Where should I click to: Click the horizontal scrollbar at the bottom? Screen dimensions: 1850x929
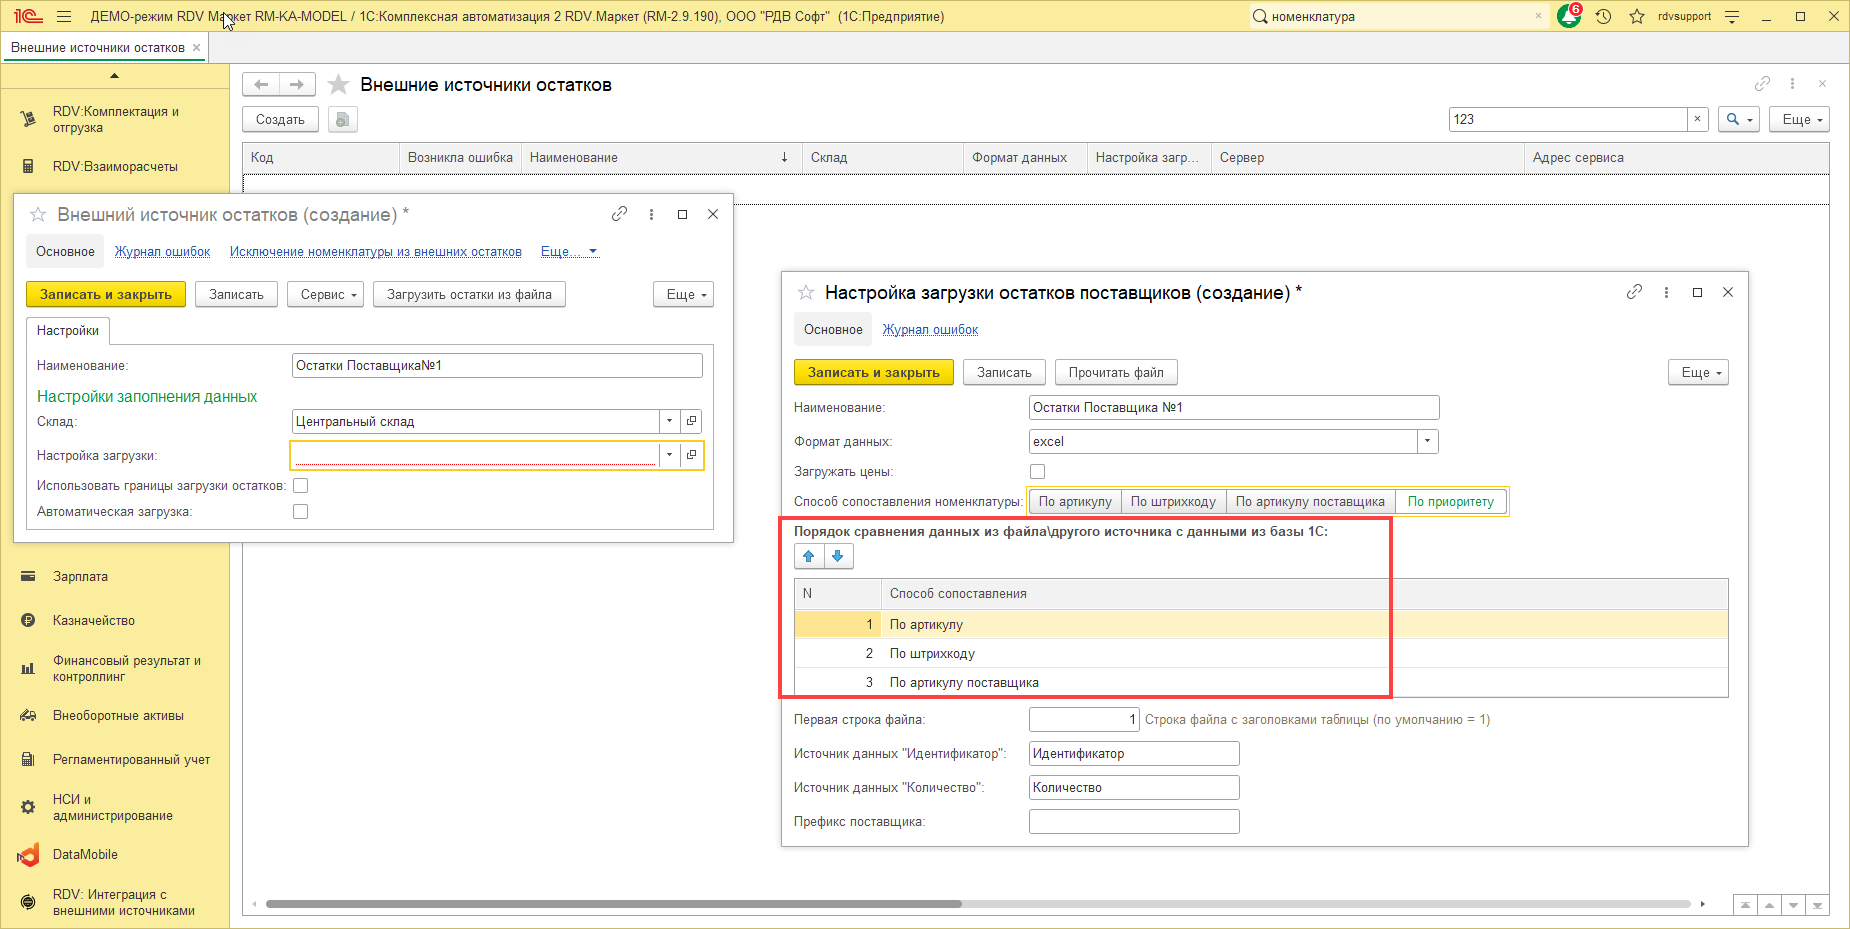coord(613,904)
